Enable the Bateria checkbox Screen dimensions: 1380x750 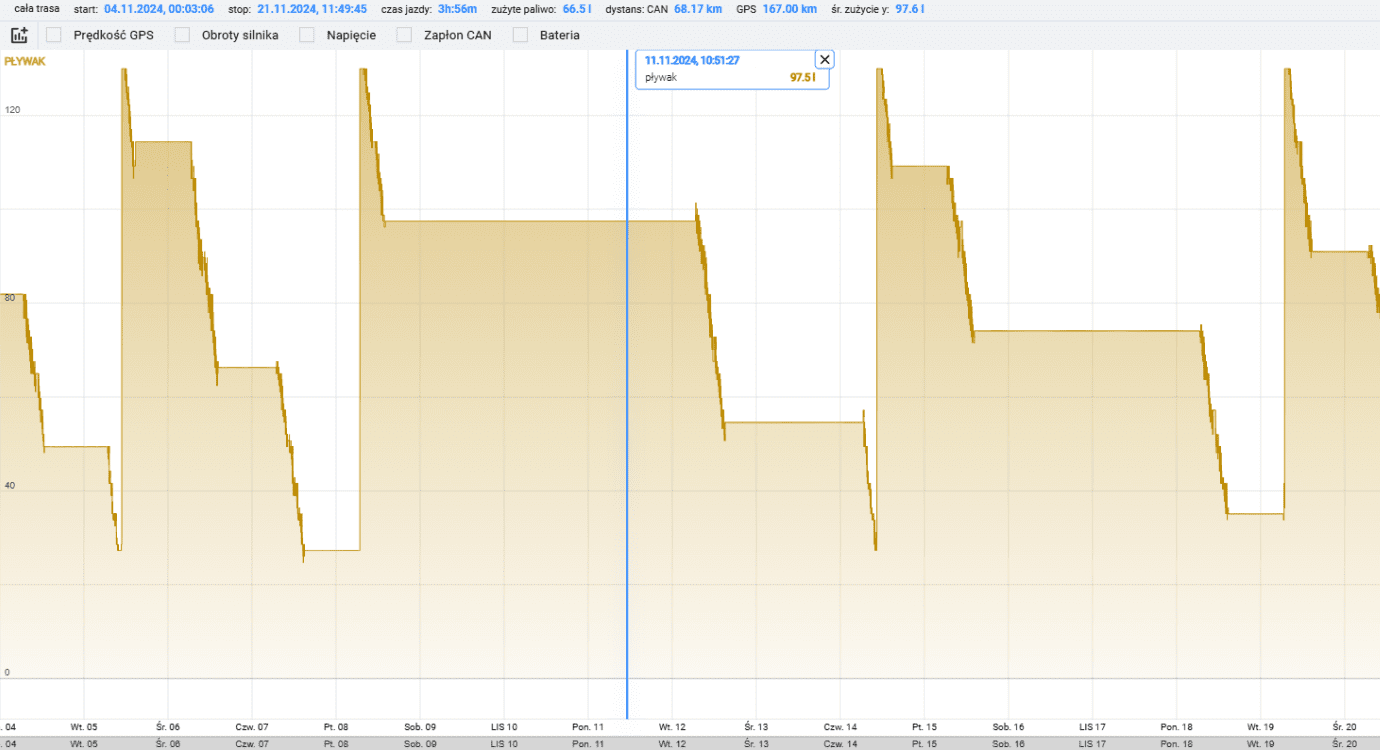pos(520,35)
